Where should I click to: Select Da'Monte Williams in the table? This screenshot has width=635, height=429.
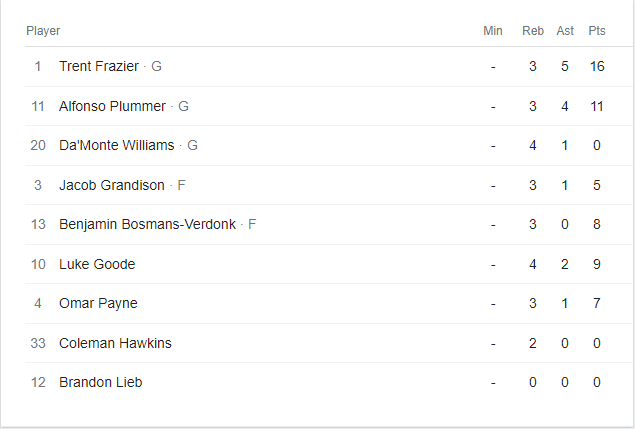116,145
